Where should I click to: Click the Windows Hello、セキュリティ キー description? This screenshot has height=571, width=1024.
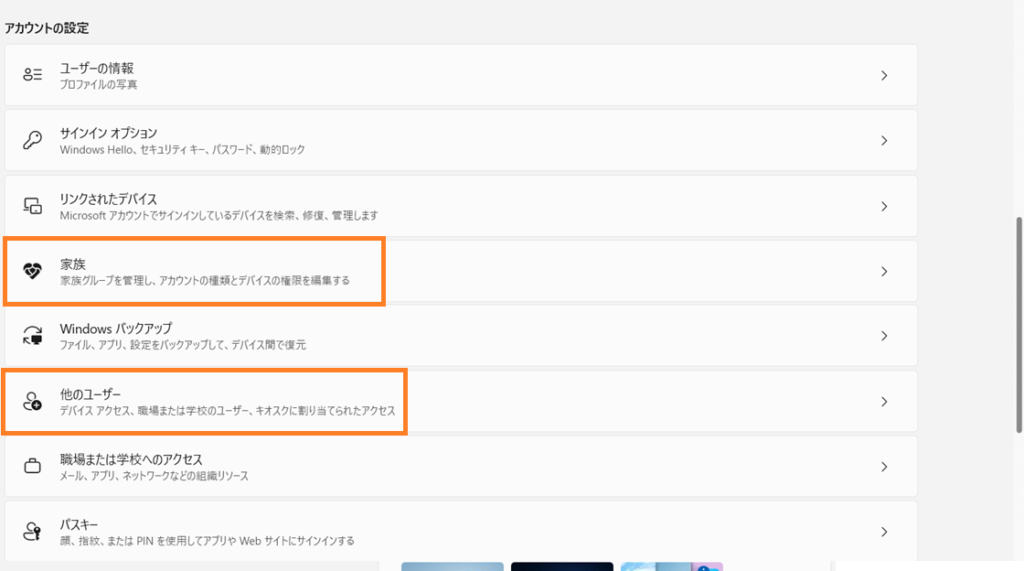click(x=182, y=150)
